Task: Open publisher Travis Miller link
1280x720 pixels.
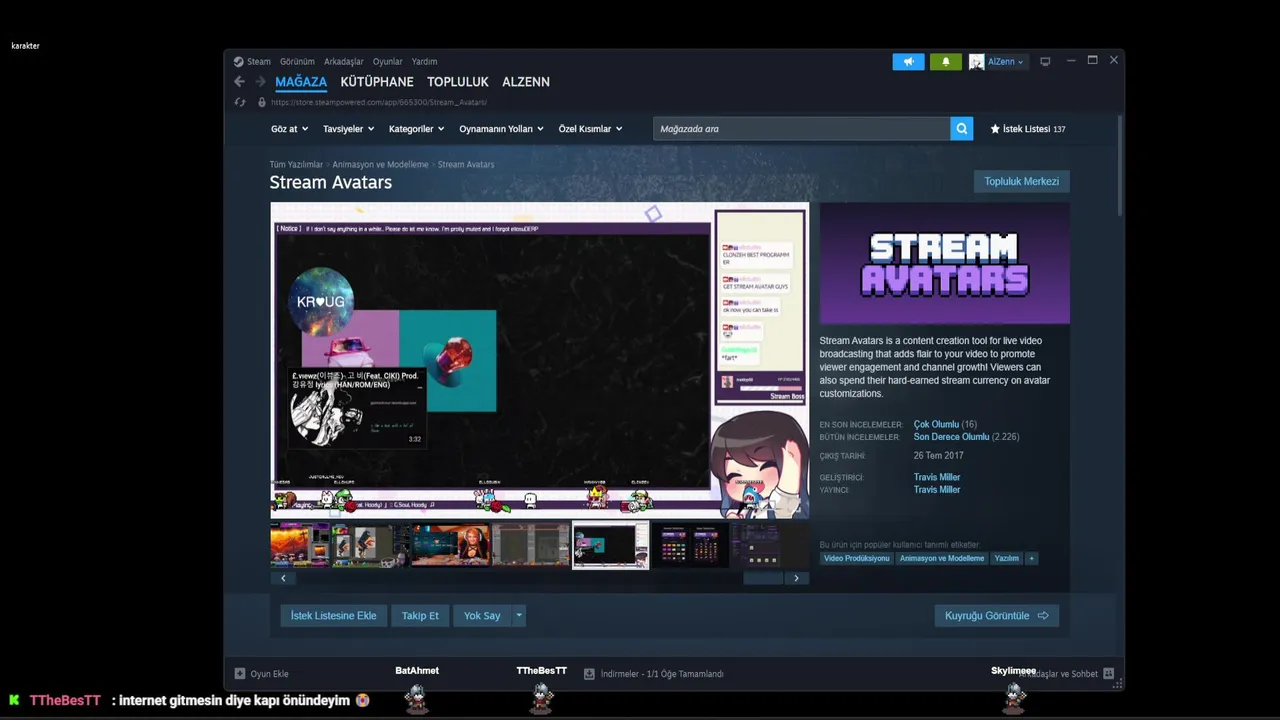Action: pos(937,490)
